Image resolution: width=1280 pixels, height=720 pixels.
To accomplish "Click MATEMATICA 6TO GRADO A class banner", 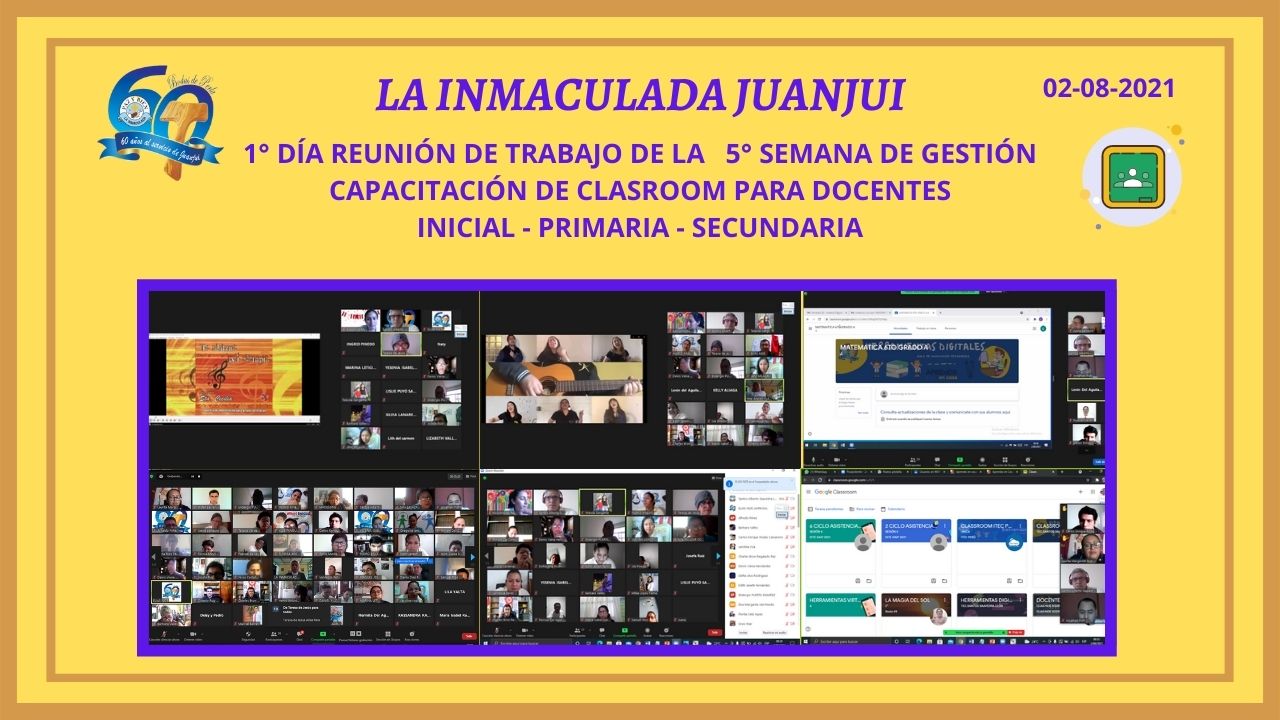I will coord(927,361).
